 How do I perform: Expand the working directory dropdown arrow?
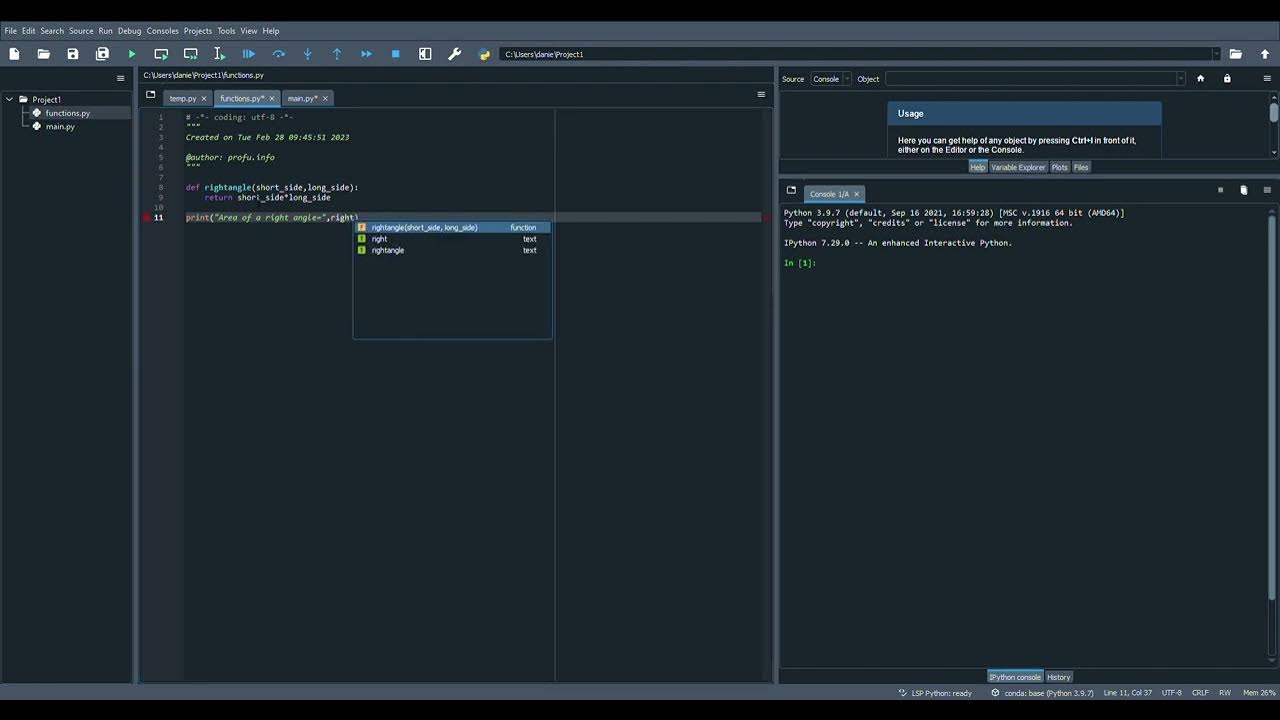(x=1216, y=54)
